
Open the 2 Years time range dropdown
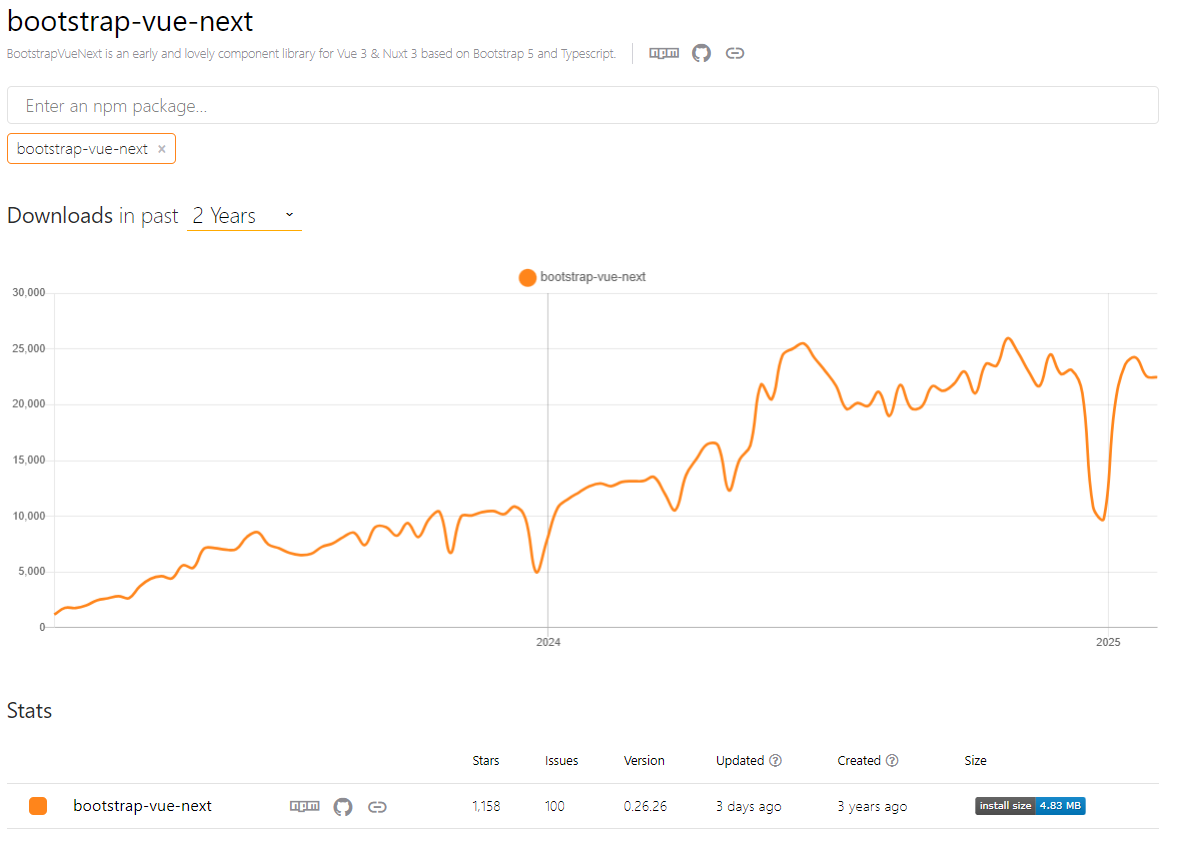[x=243, y=216]
